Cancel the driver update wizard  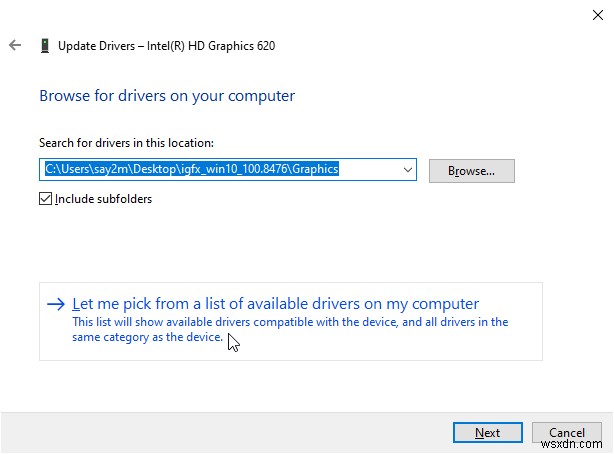pyautogui.click(x=567, y=433)
